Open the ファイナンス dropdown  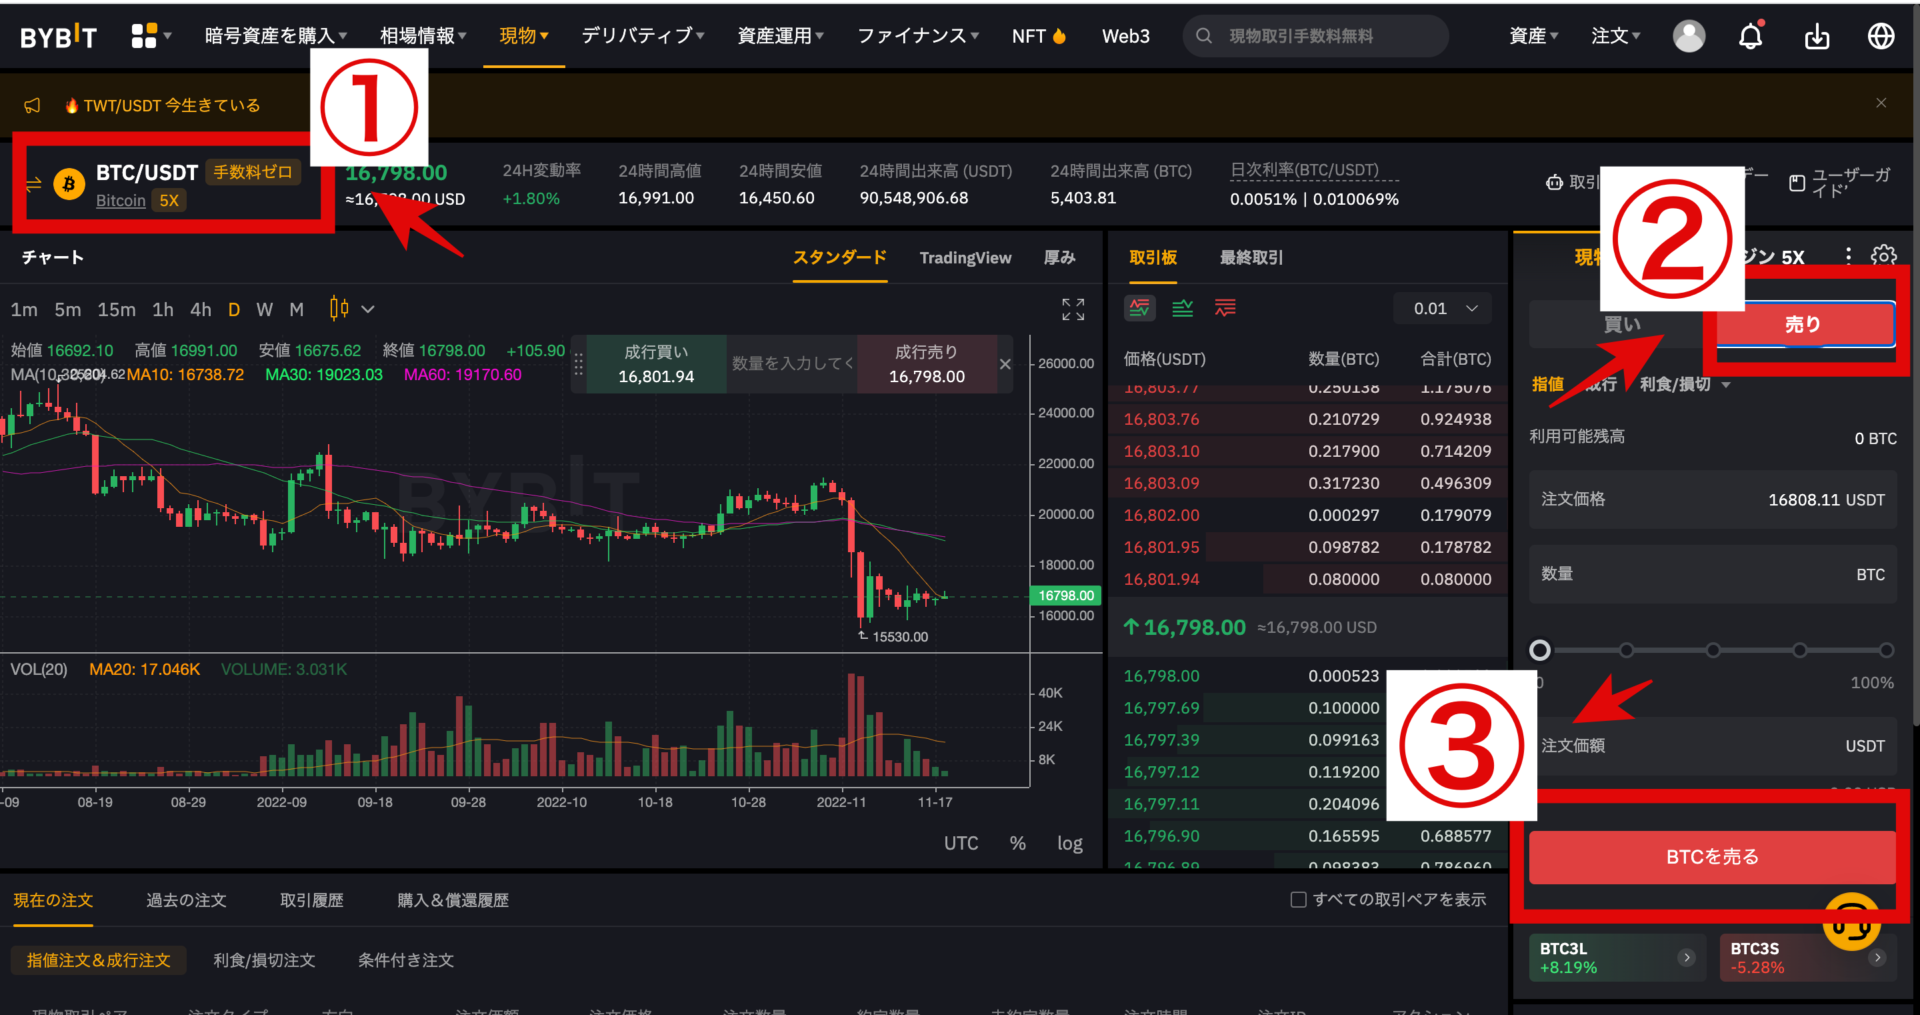pos(918,36)
